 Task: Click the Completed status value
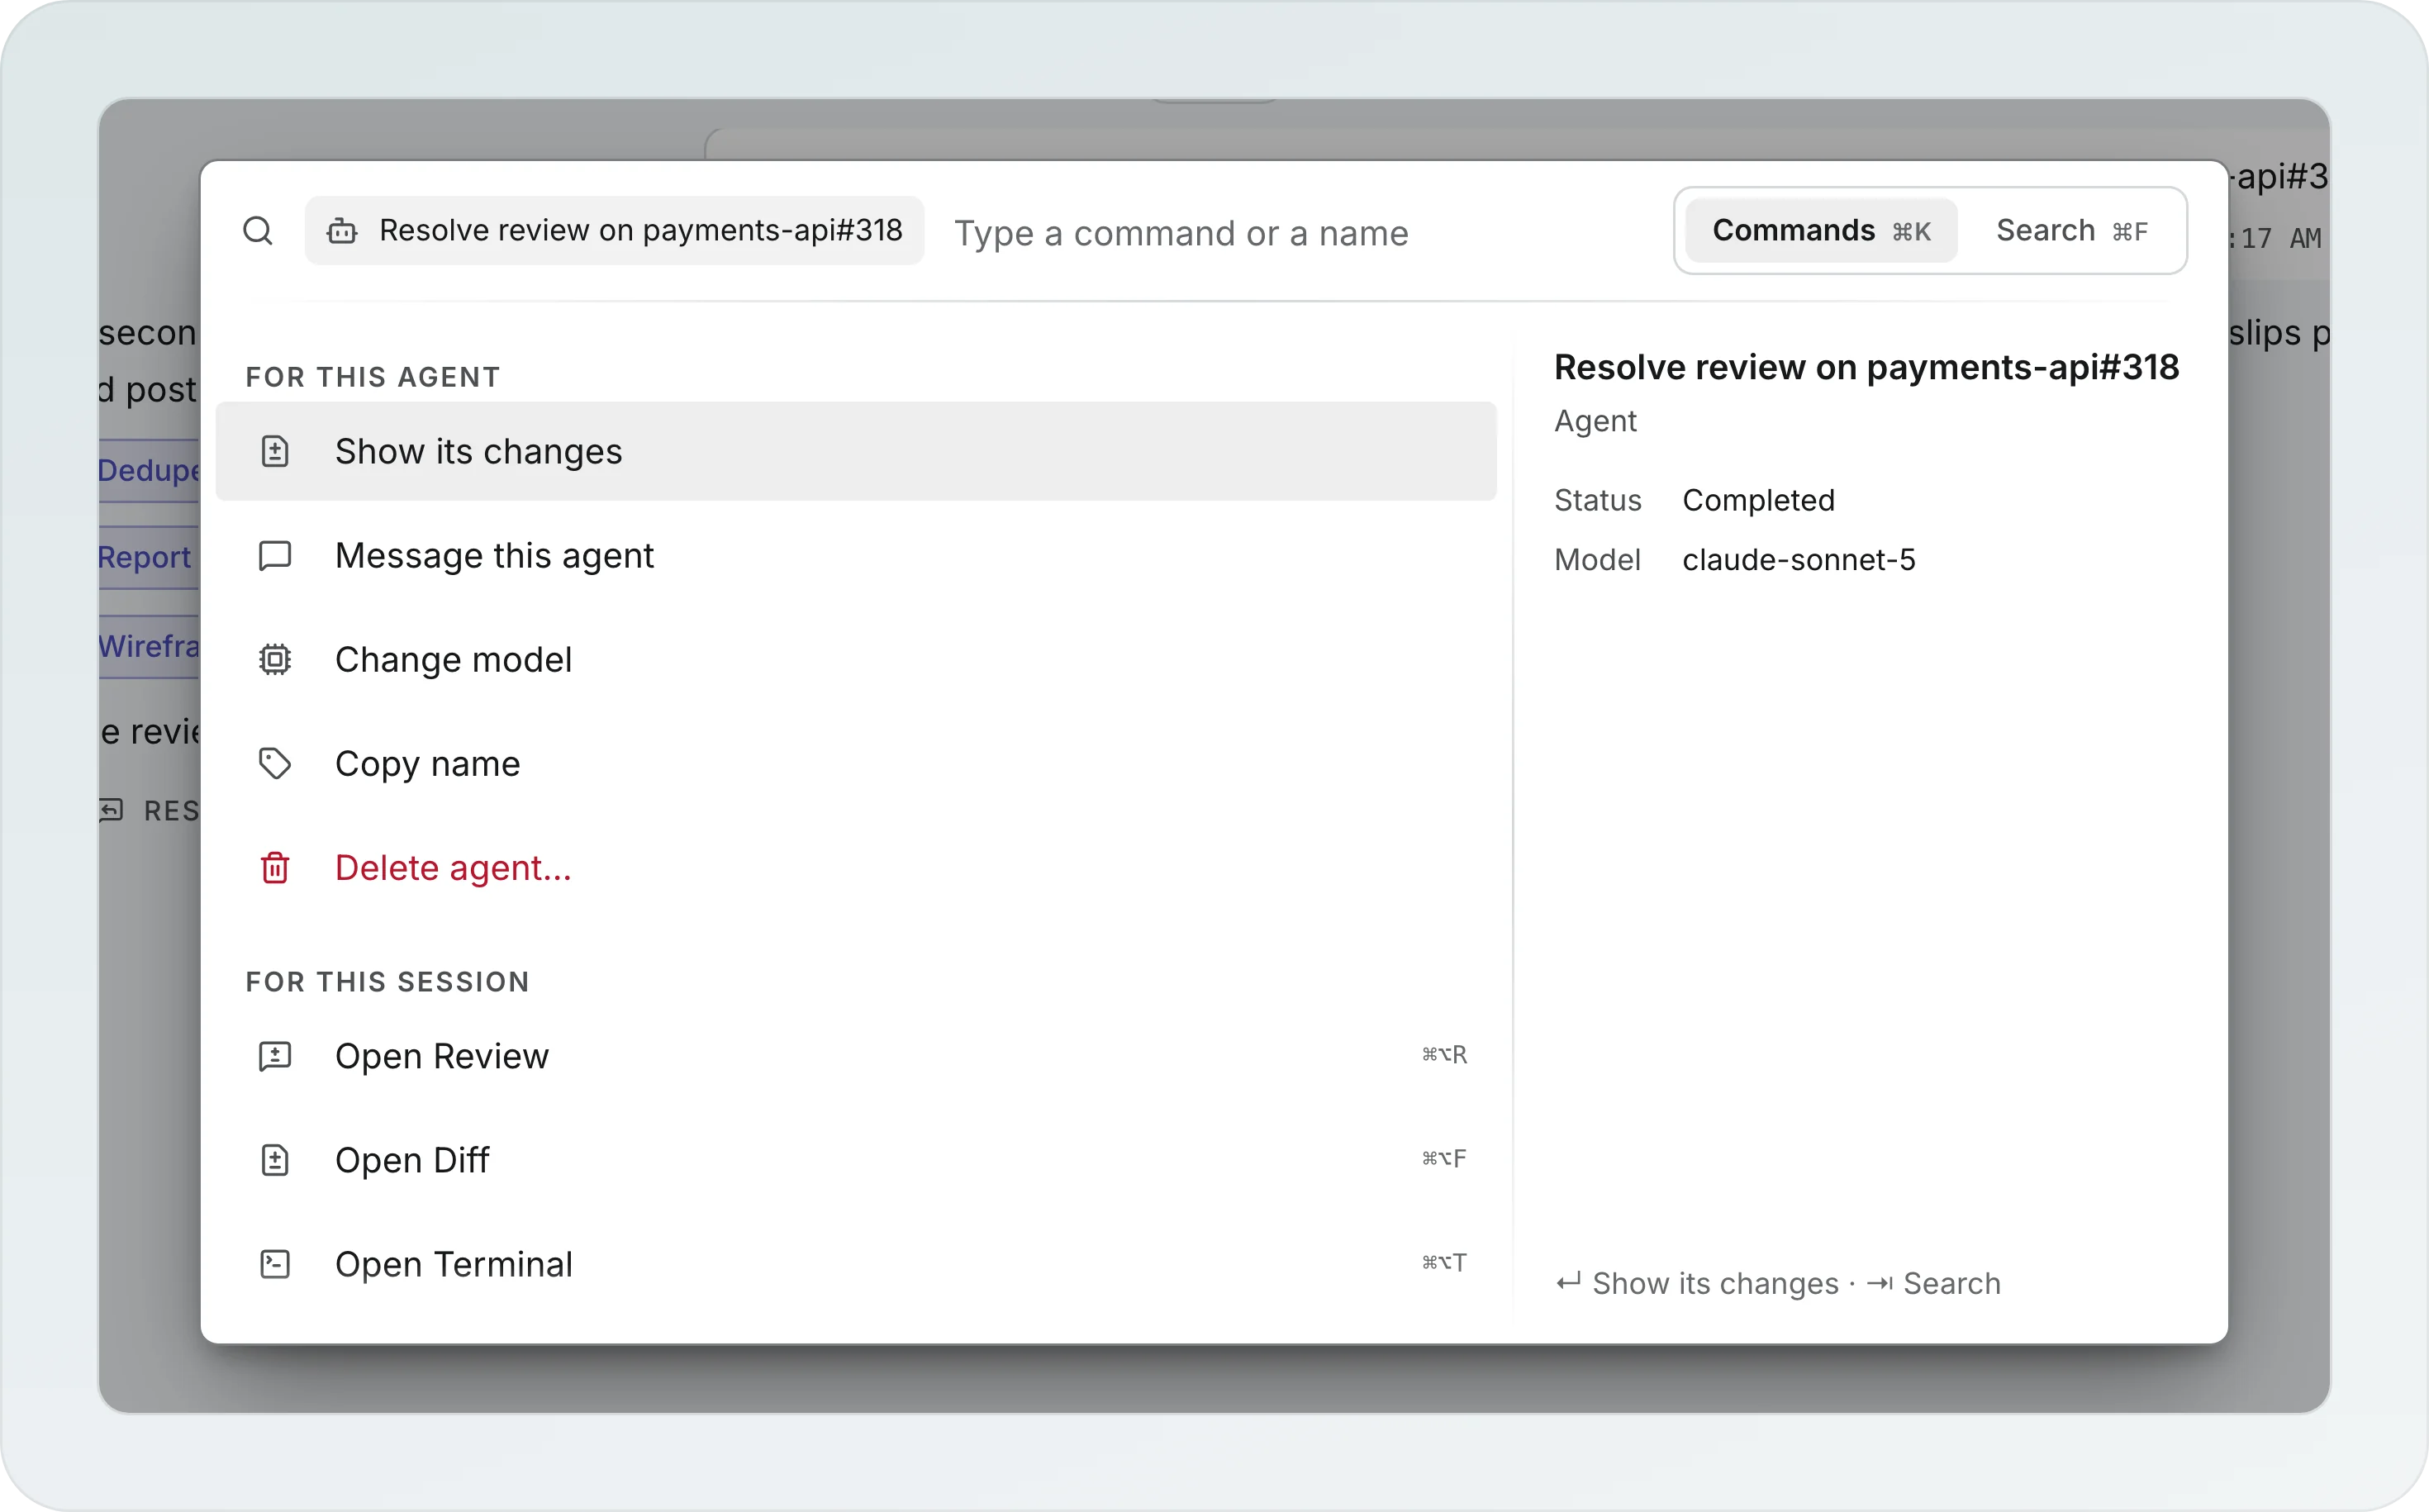click(x=1758, y=500)
